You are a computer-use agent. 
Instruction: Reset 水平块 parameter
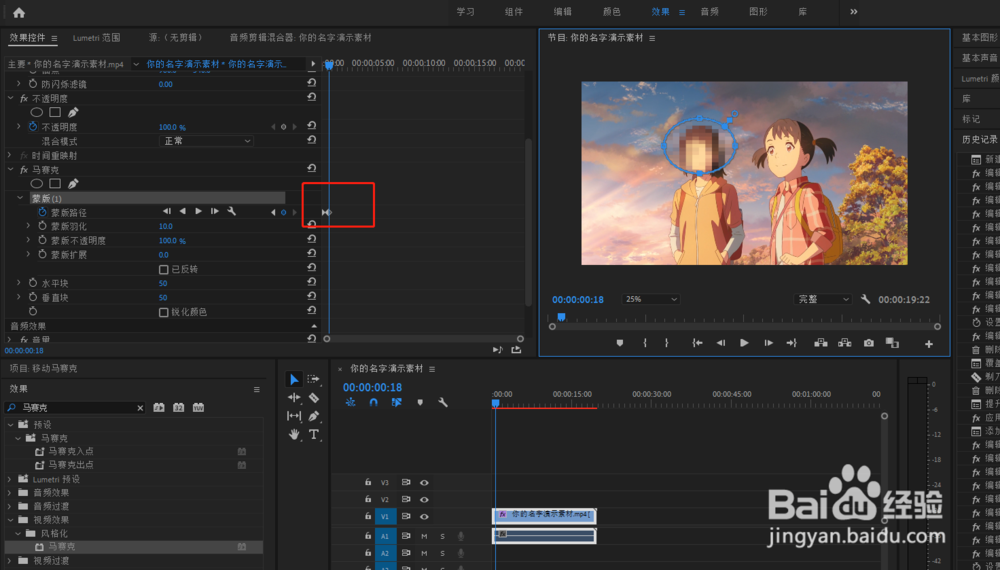312,282
